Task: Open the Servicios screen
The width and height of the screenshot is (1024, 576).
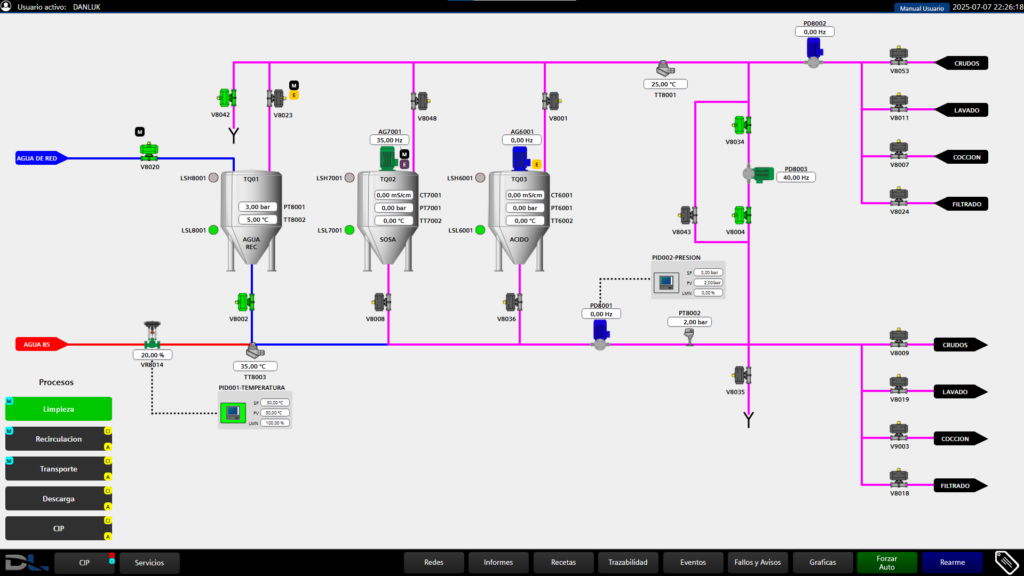Action: tap(150, 562)
